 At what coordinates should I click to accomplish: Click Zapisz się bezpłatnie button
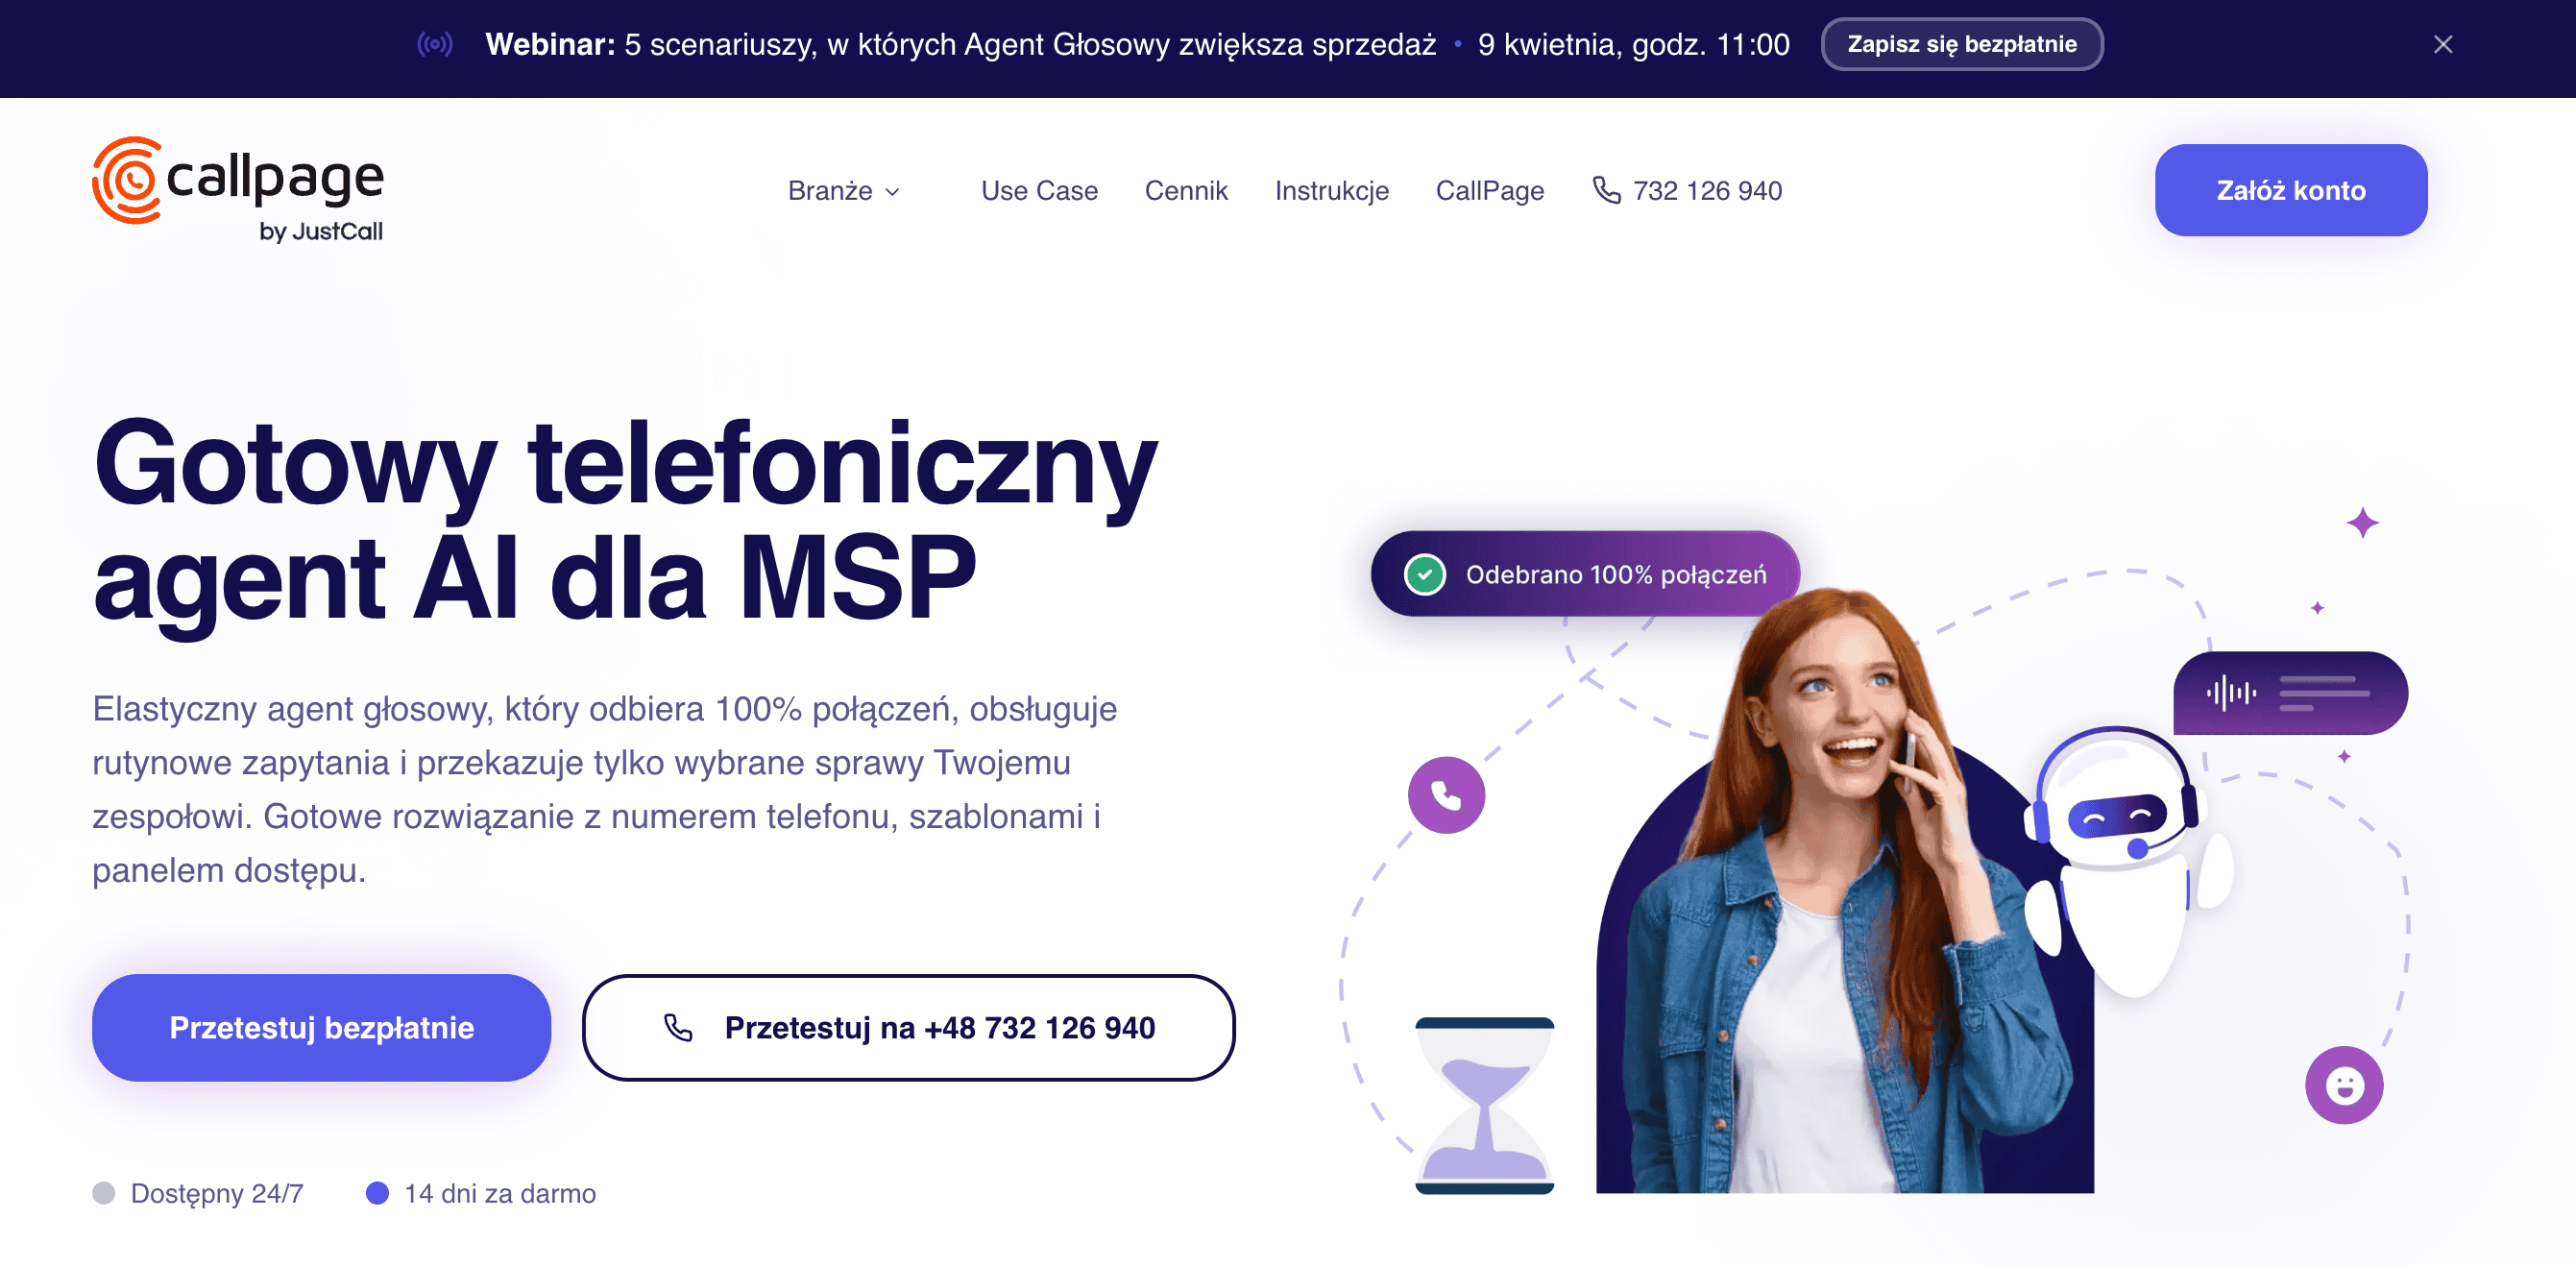click(1961, 44)
